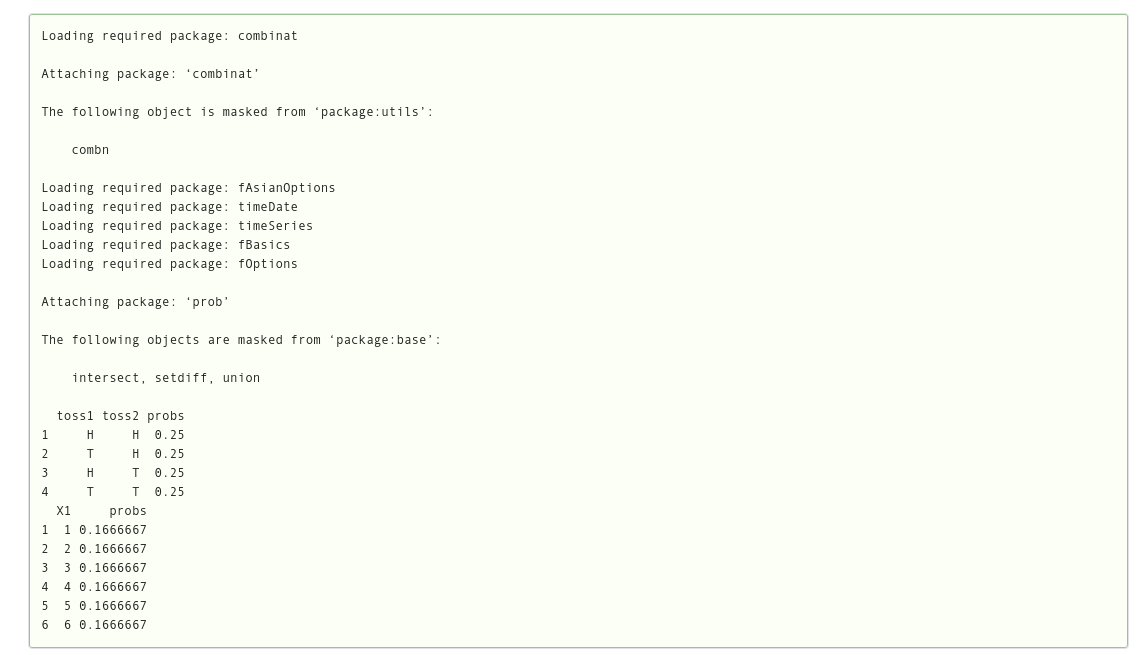This screenshot has height=655, width=1144.
Task: Click the fBasics loading line
Action: 166,245
